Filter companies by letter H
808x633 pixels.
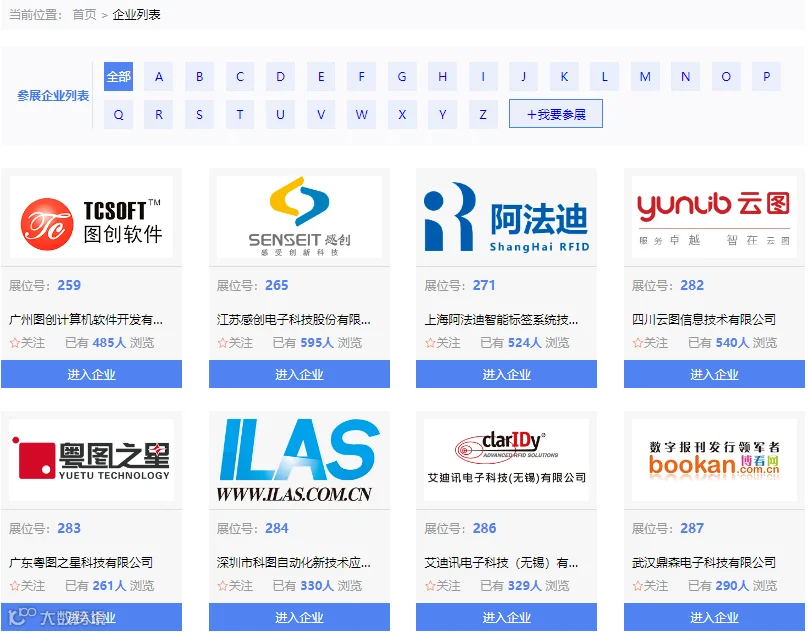[442, 77]
